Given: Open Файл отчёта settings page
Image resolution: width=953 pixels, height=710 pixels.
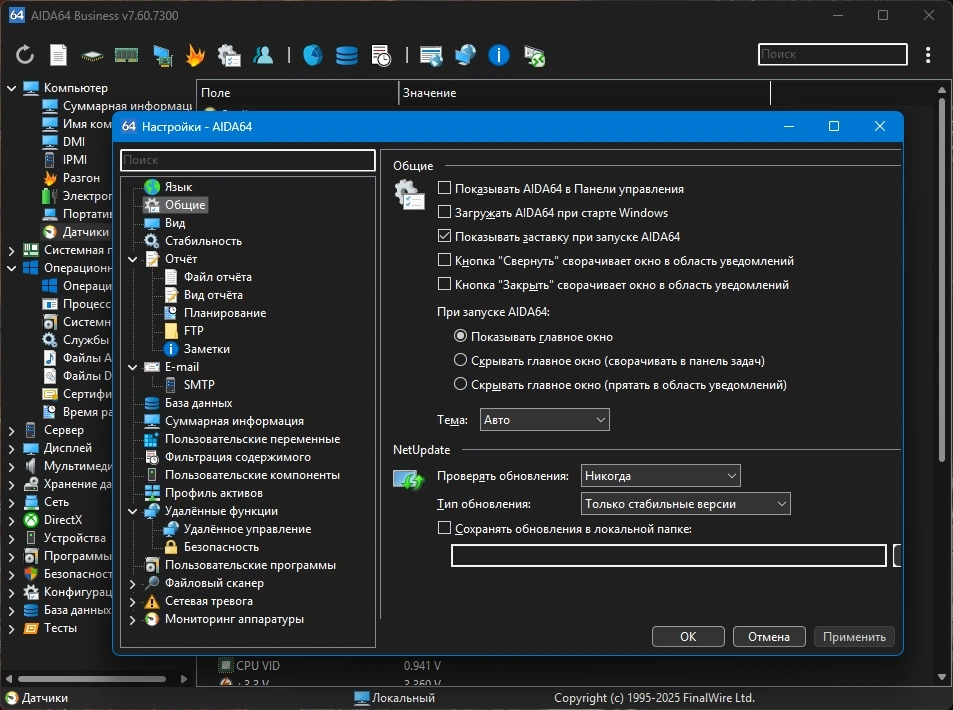Looking at the screenshot, I should click(218, 277).
